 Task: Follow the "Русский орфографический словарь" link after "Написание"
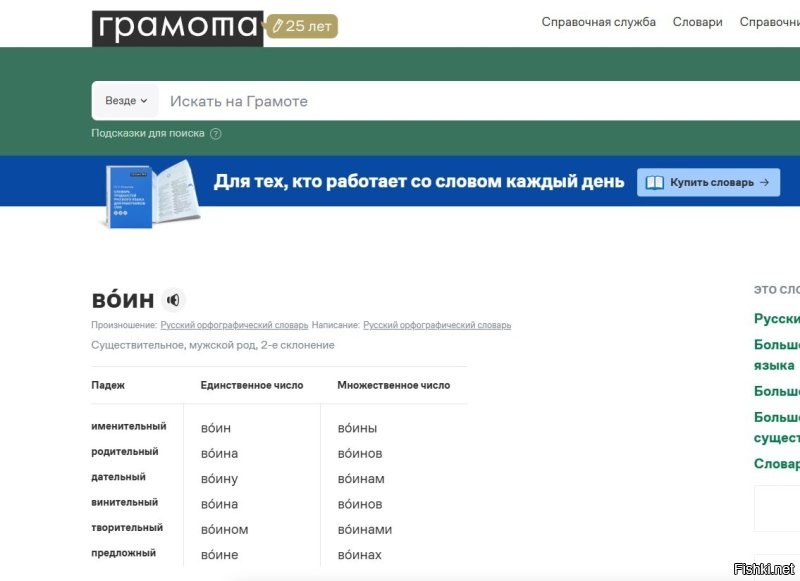coord(436,324)
